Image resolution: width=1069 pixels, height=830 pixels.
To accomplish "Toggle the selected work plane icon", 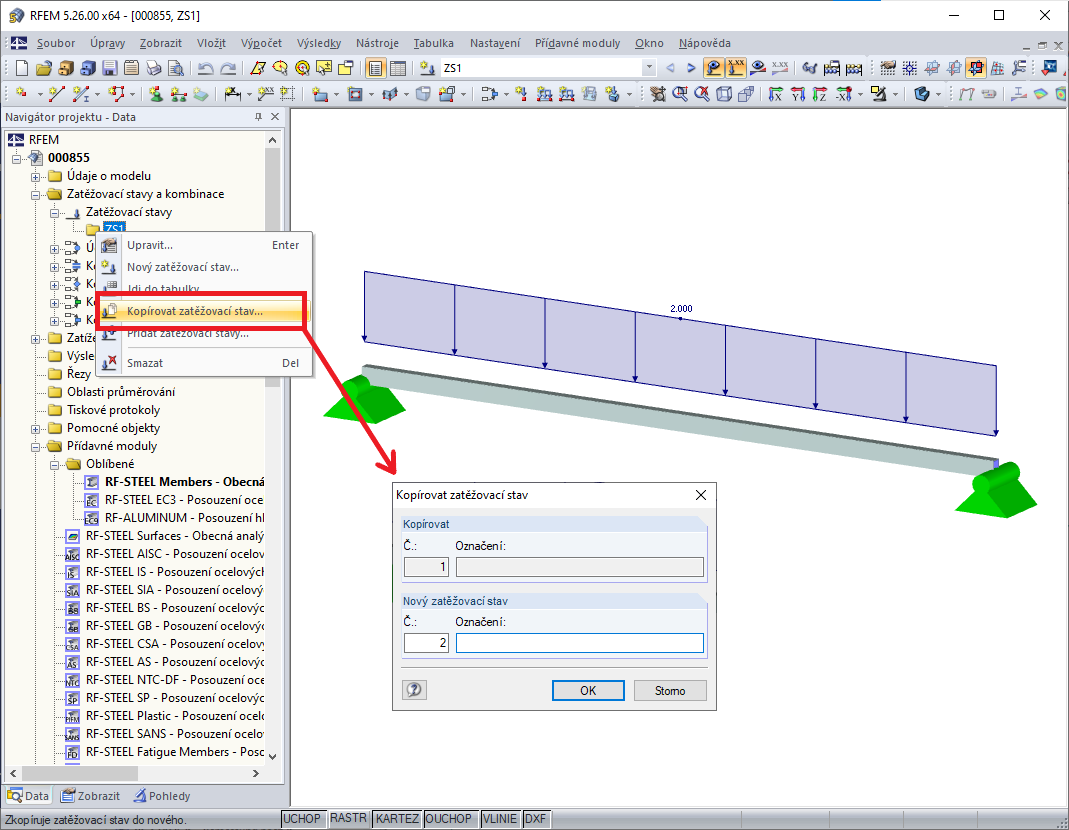I will (976, 68).
